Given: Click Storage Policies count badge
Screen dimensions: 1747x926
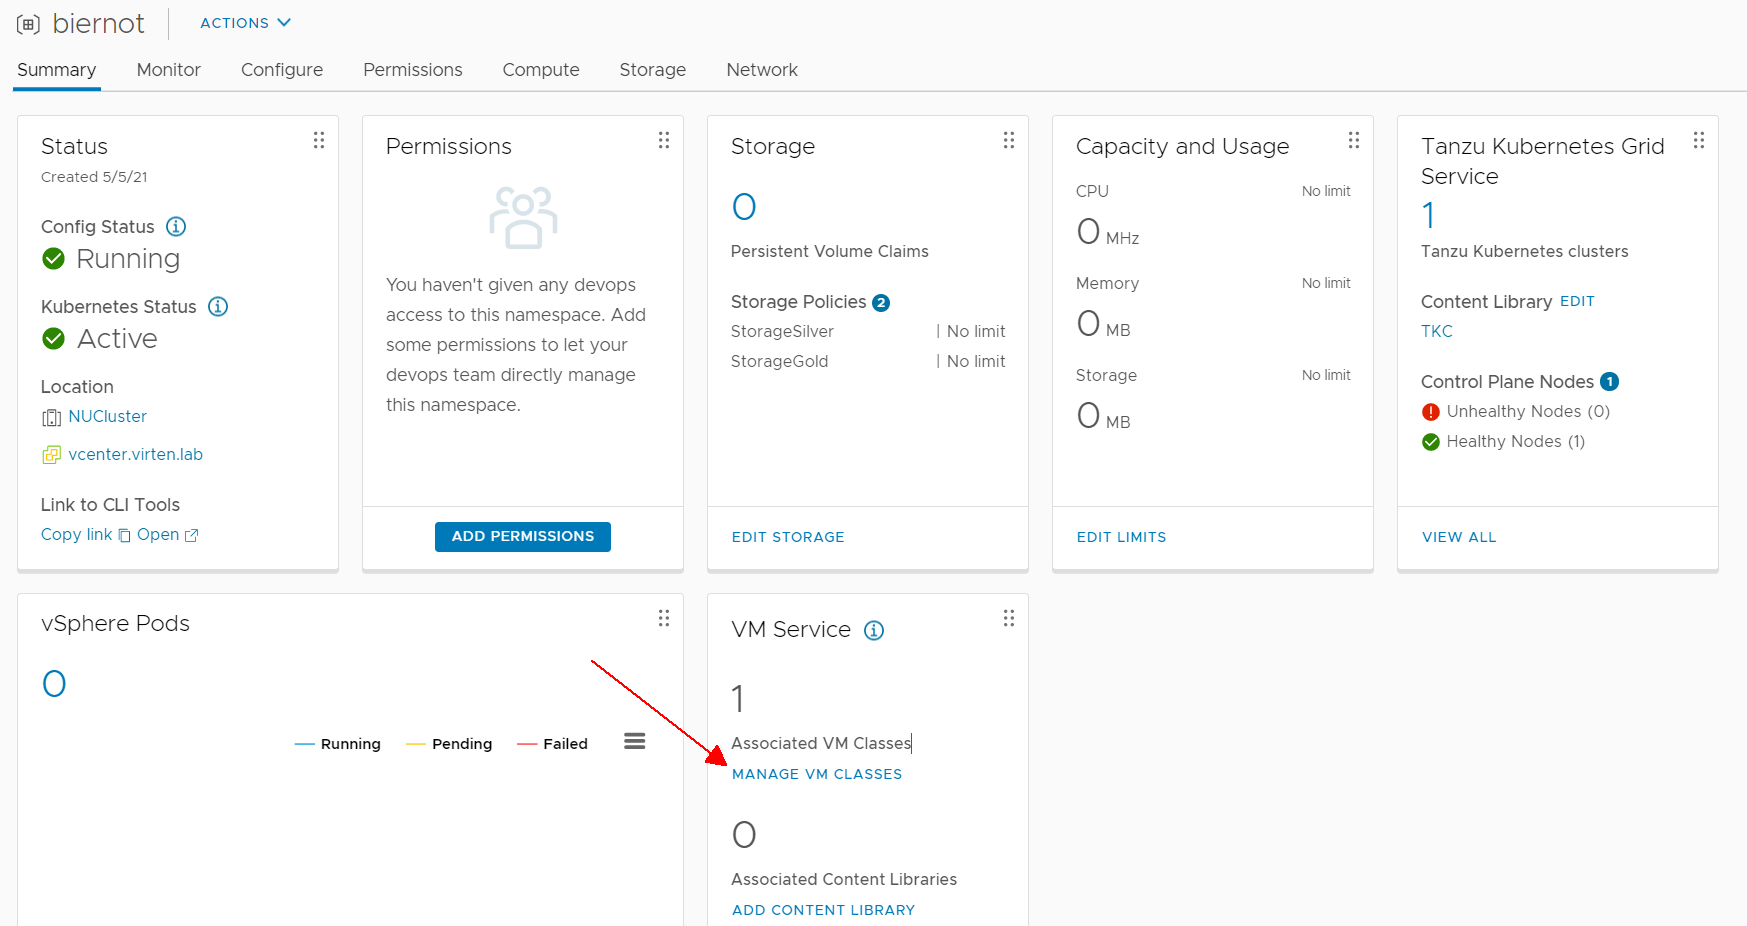Looking at the screenshot, I should pyautogui.click(x=881, y=303).
